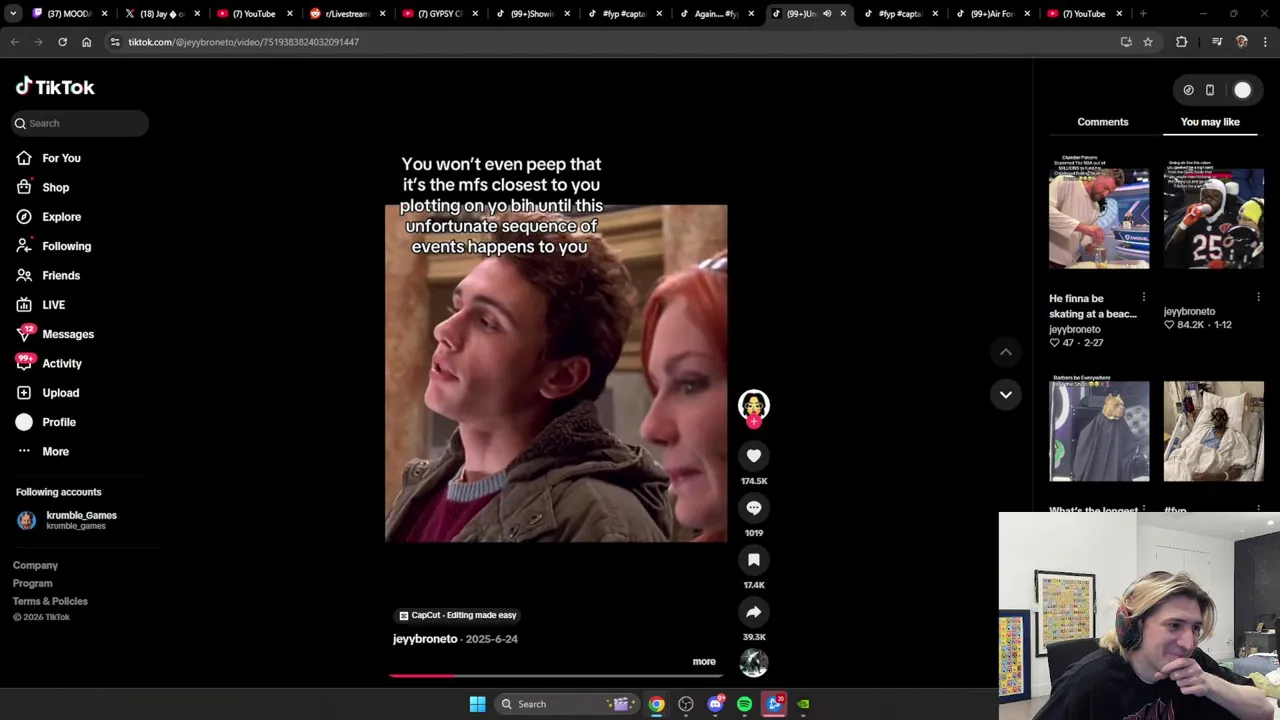Image resolution: width=1280 pixels, height=720 pixels.
Task: Click 'He finna be skating at a beac...' title
Action: [x=1093, y=306]
